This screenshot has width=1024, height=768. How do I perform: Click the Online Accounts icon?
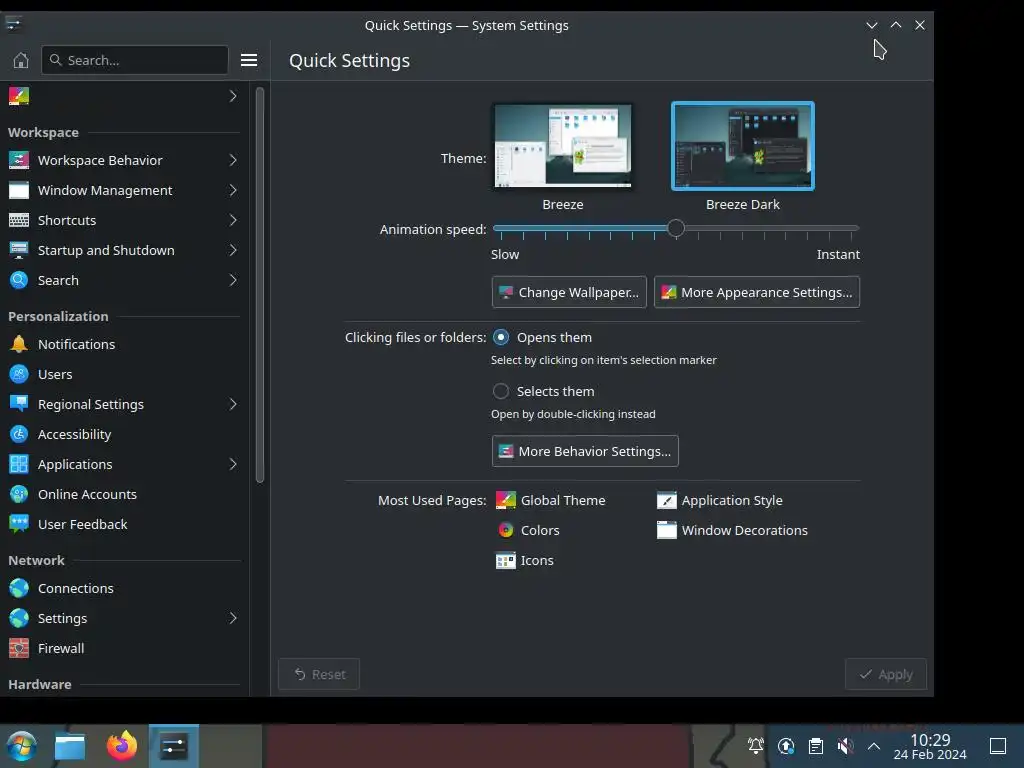(19, 494)
